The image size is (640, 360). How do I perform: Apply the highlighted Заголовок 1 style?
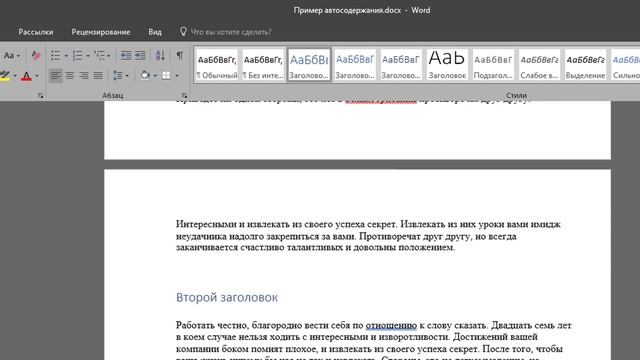pyautogui.click(x=309, y=65)
